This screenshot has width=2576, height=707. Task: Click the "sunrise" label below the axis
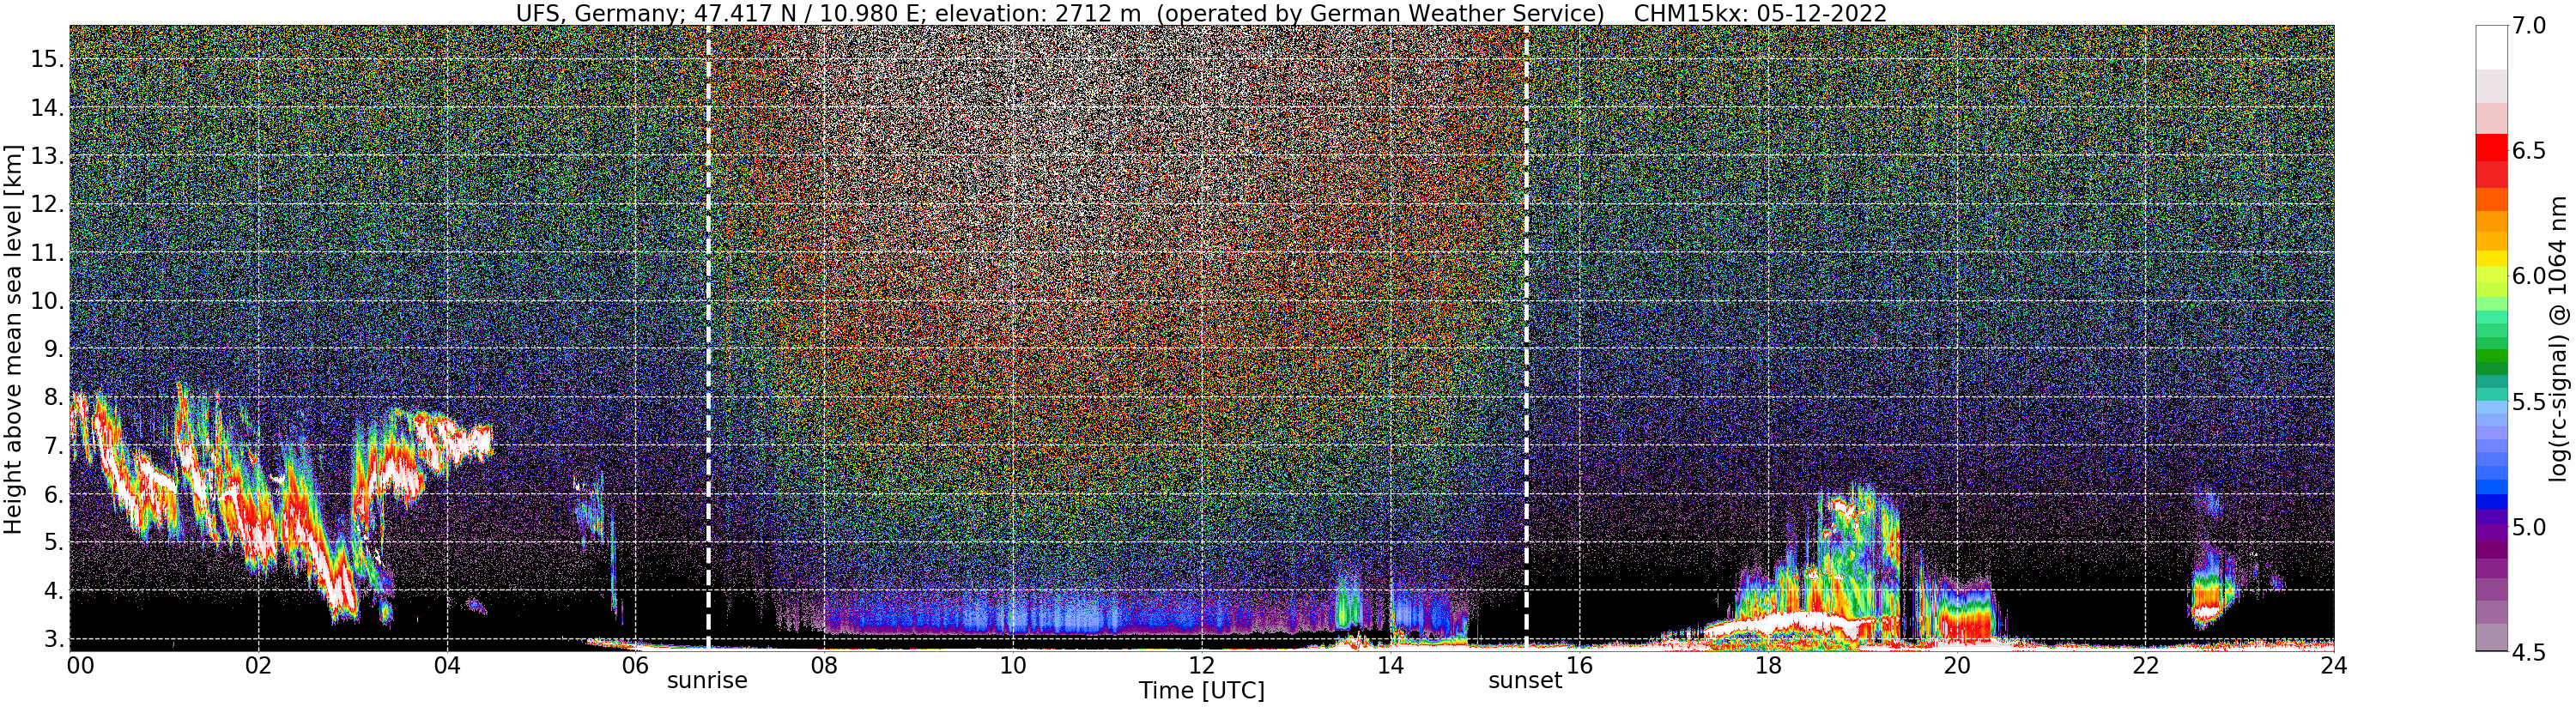pos(707,681)
